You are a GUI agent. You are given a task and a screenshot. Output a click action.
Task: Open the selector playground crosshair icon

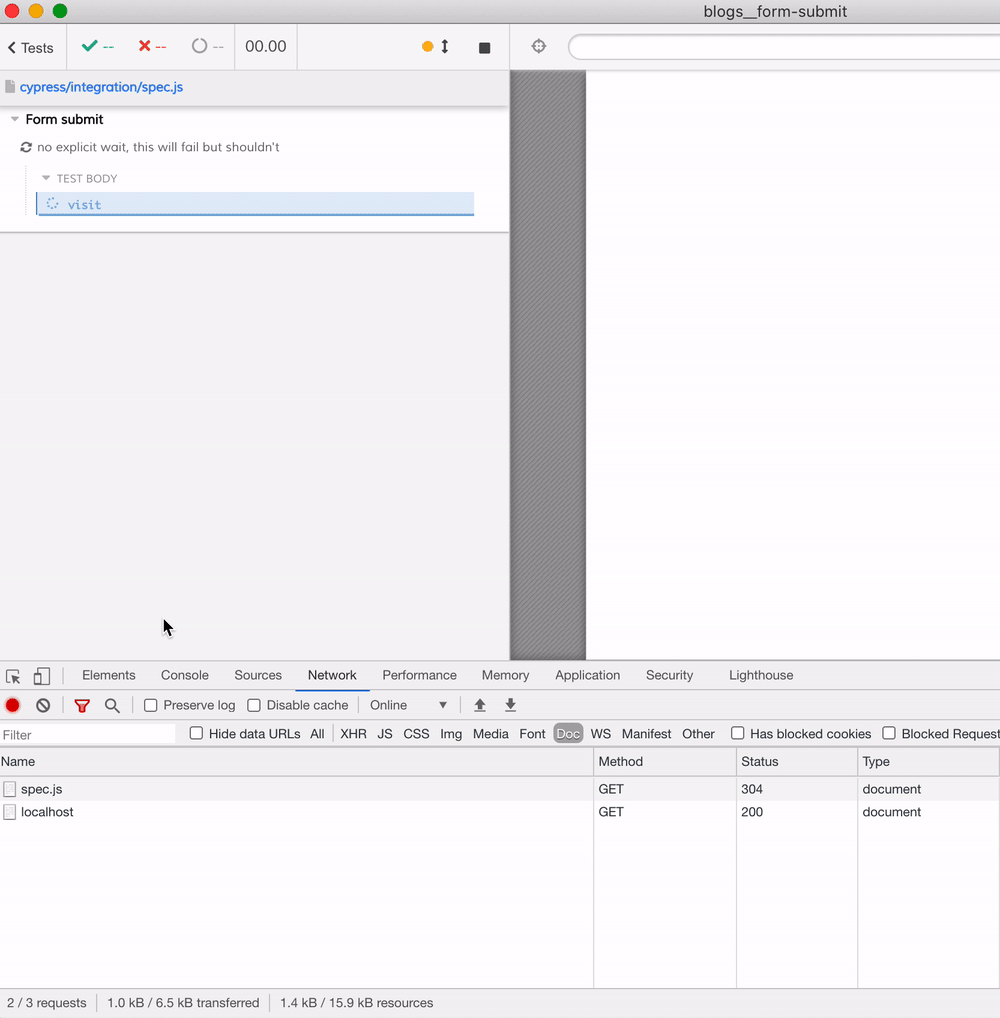coord(539,47)
